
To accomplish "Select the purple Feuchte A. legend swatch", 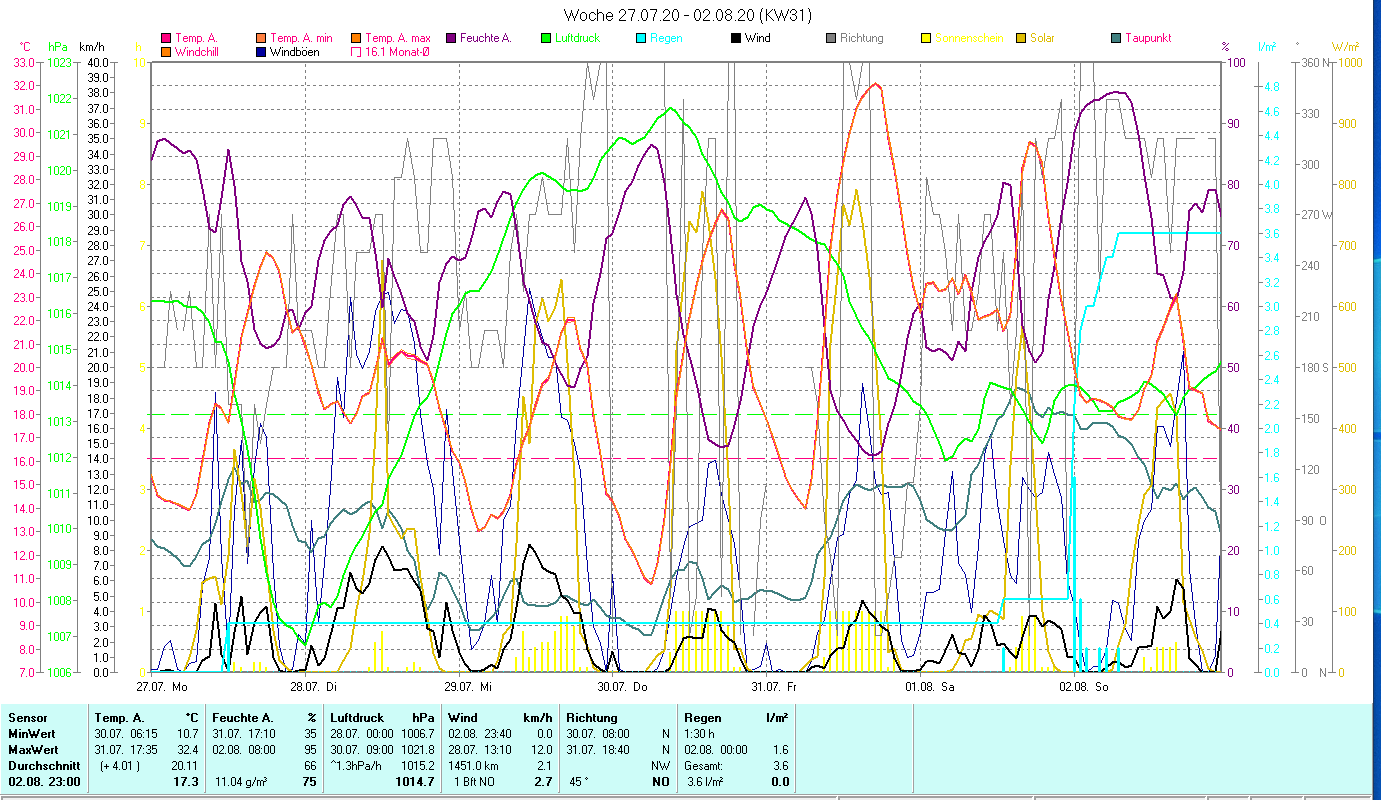I will [x=451, y=38].
